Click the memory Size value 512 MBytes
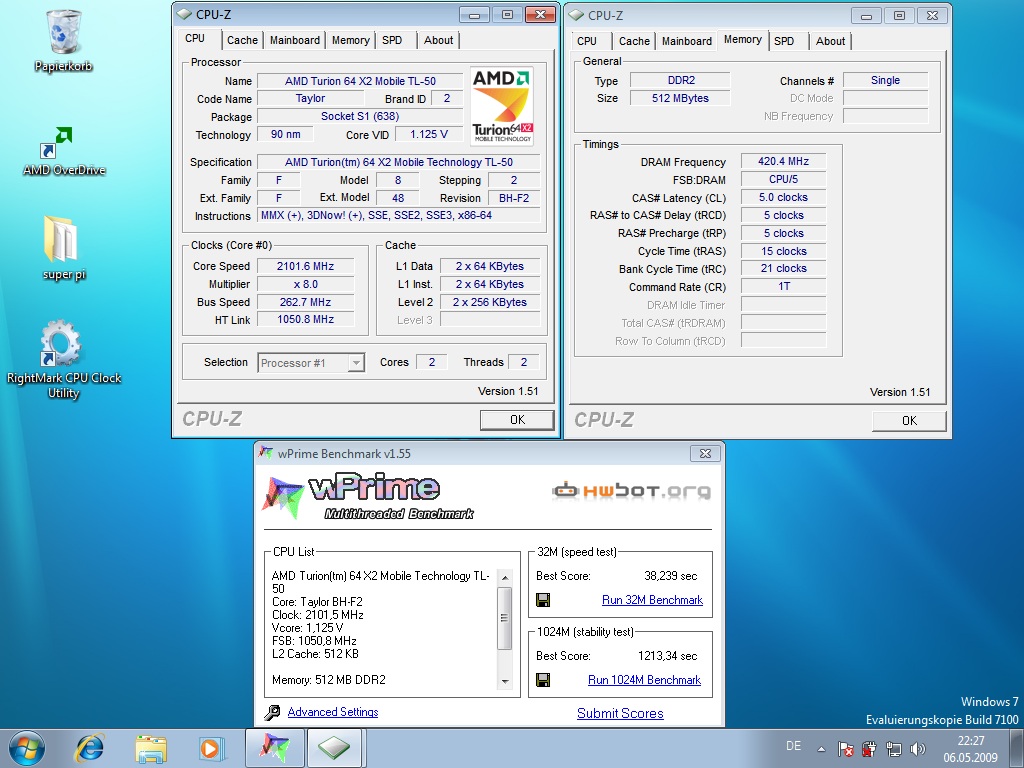1024x768 pixels. tap(680, 98)
